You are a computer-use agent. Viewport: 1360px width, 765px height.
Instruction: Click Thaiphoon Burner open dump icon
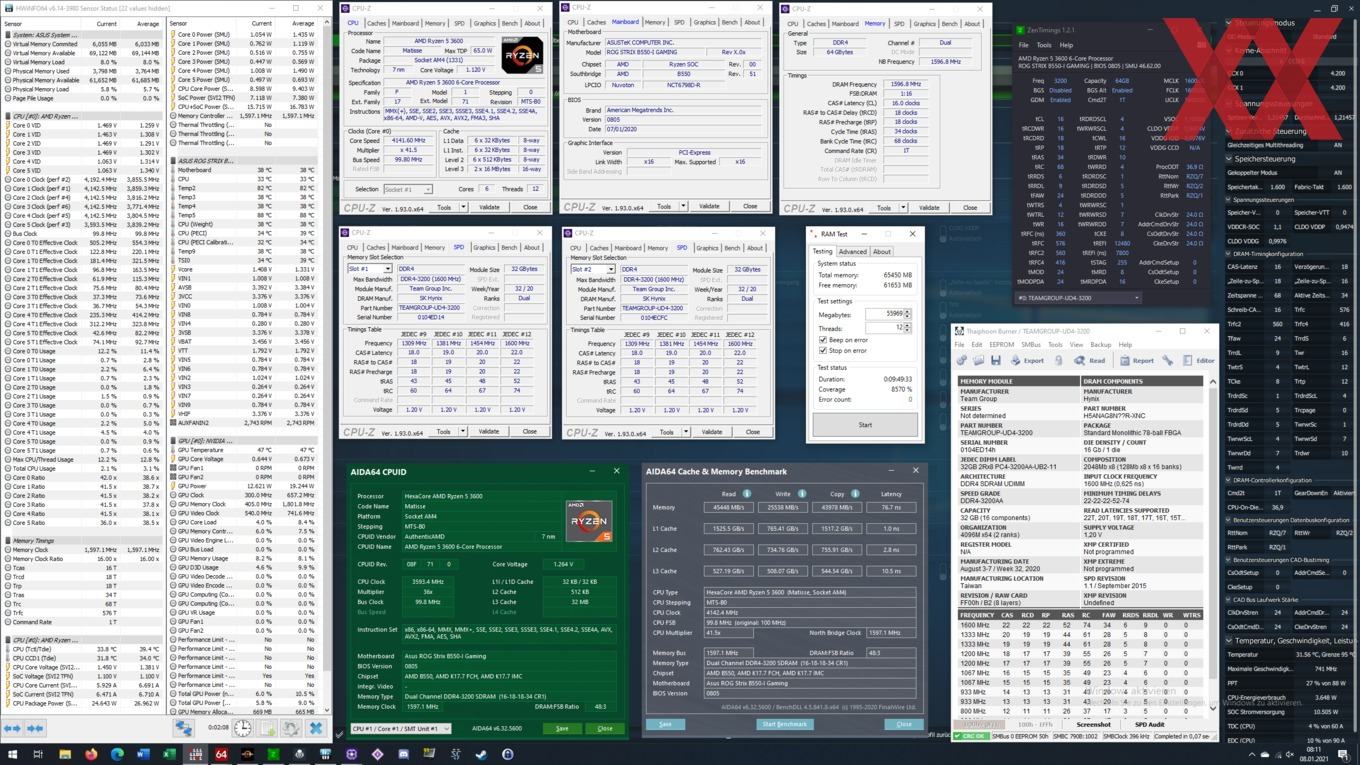point(978,360)
